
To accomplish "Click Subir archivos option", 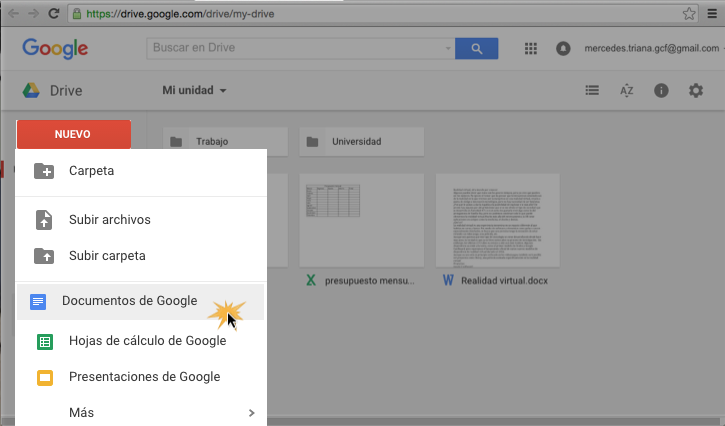I will click(x=109, y=219).
